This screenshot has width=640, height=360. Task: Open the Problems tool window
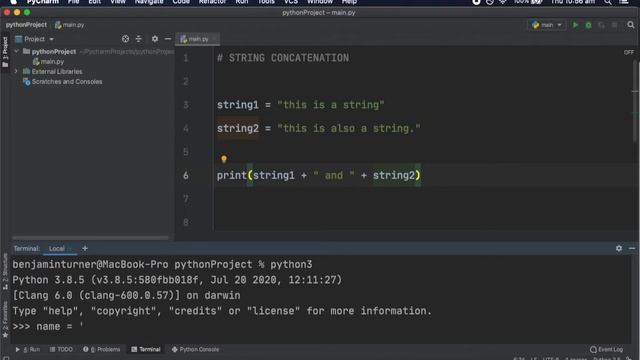pos(102,349)
